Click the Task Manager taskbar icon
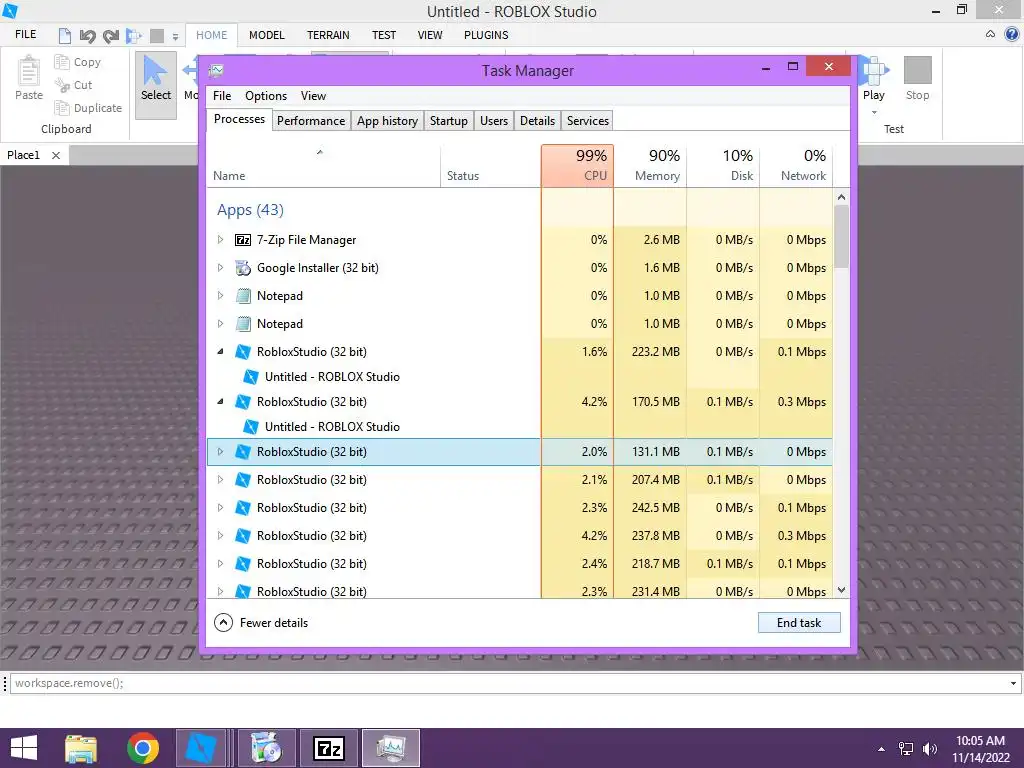 point(391,748)
